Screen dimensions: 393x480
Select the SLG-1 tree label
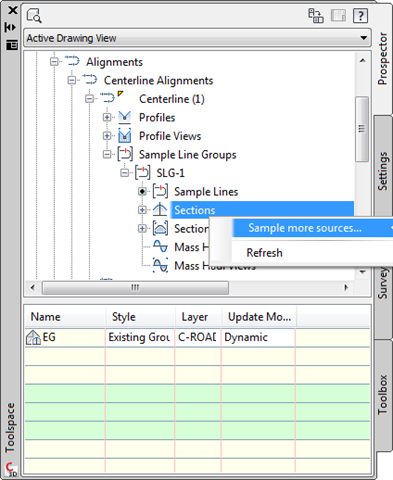tap(170, 173)
